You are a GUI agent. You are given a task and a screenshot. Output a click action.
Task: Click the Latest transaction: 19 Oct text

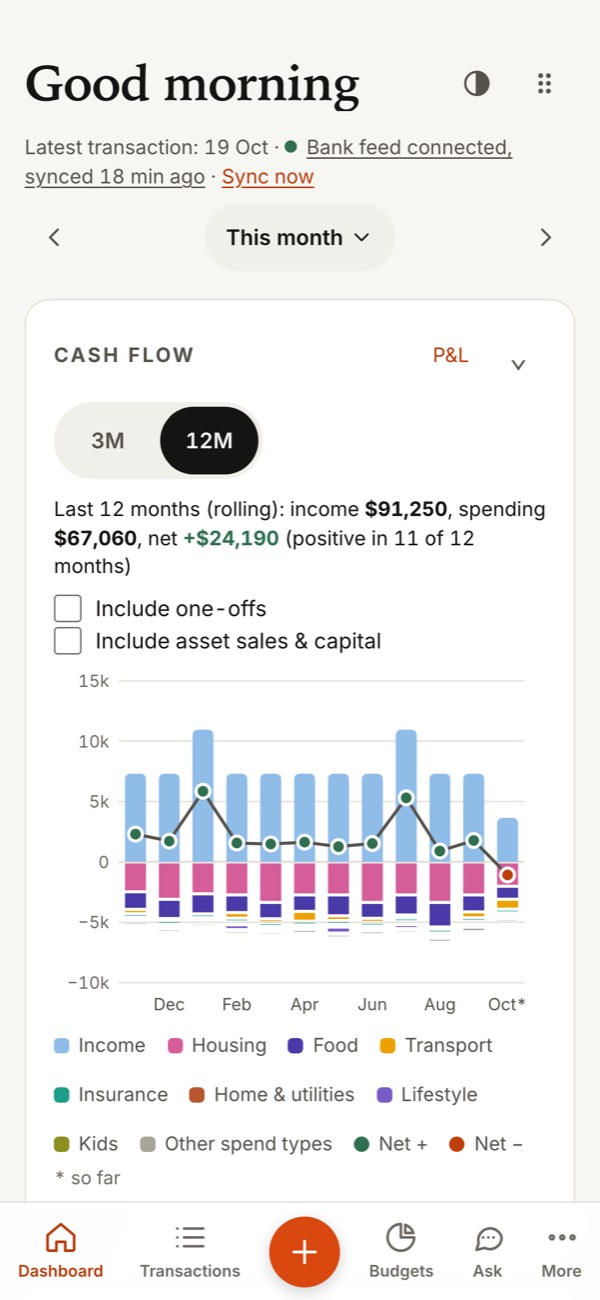(x=147, y=147)
